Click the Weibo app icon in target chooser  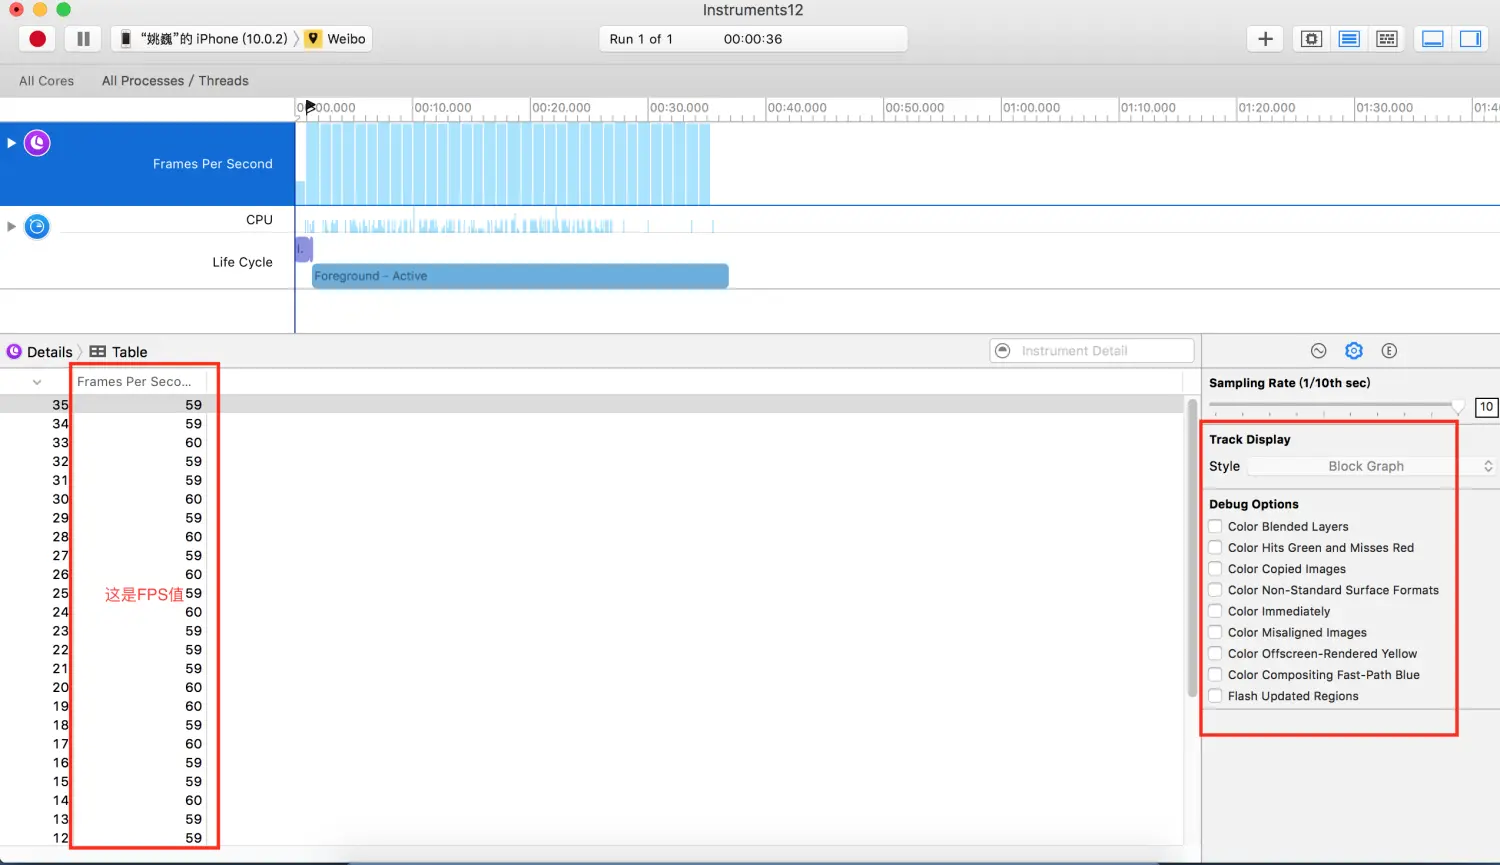pos(313,39)
